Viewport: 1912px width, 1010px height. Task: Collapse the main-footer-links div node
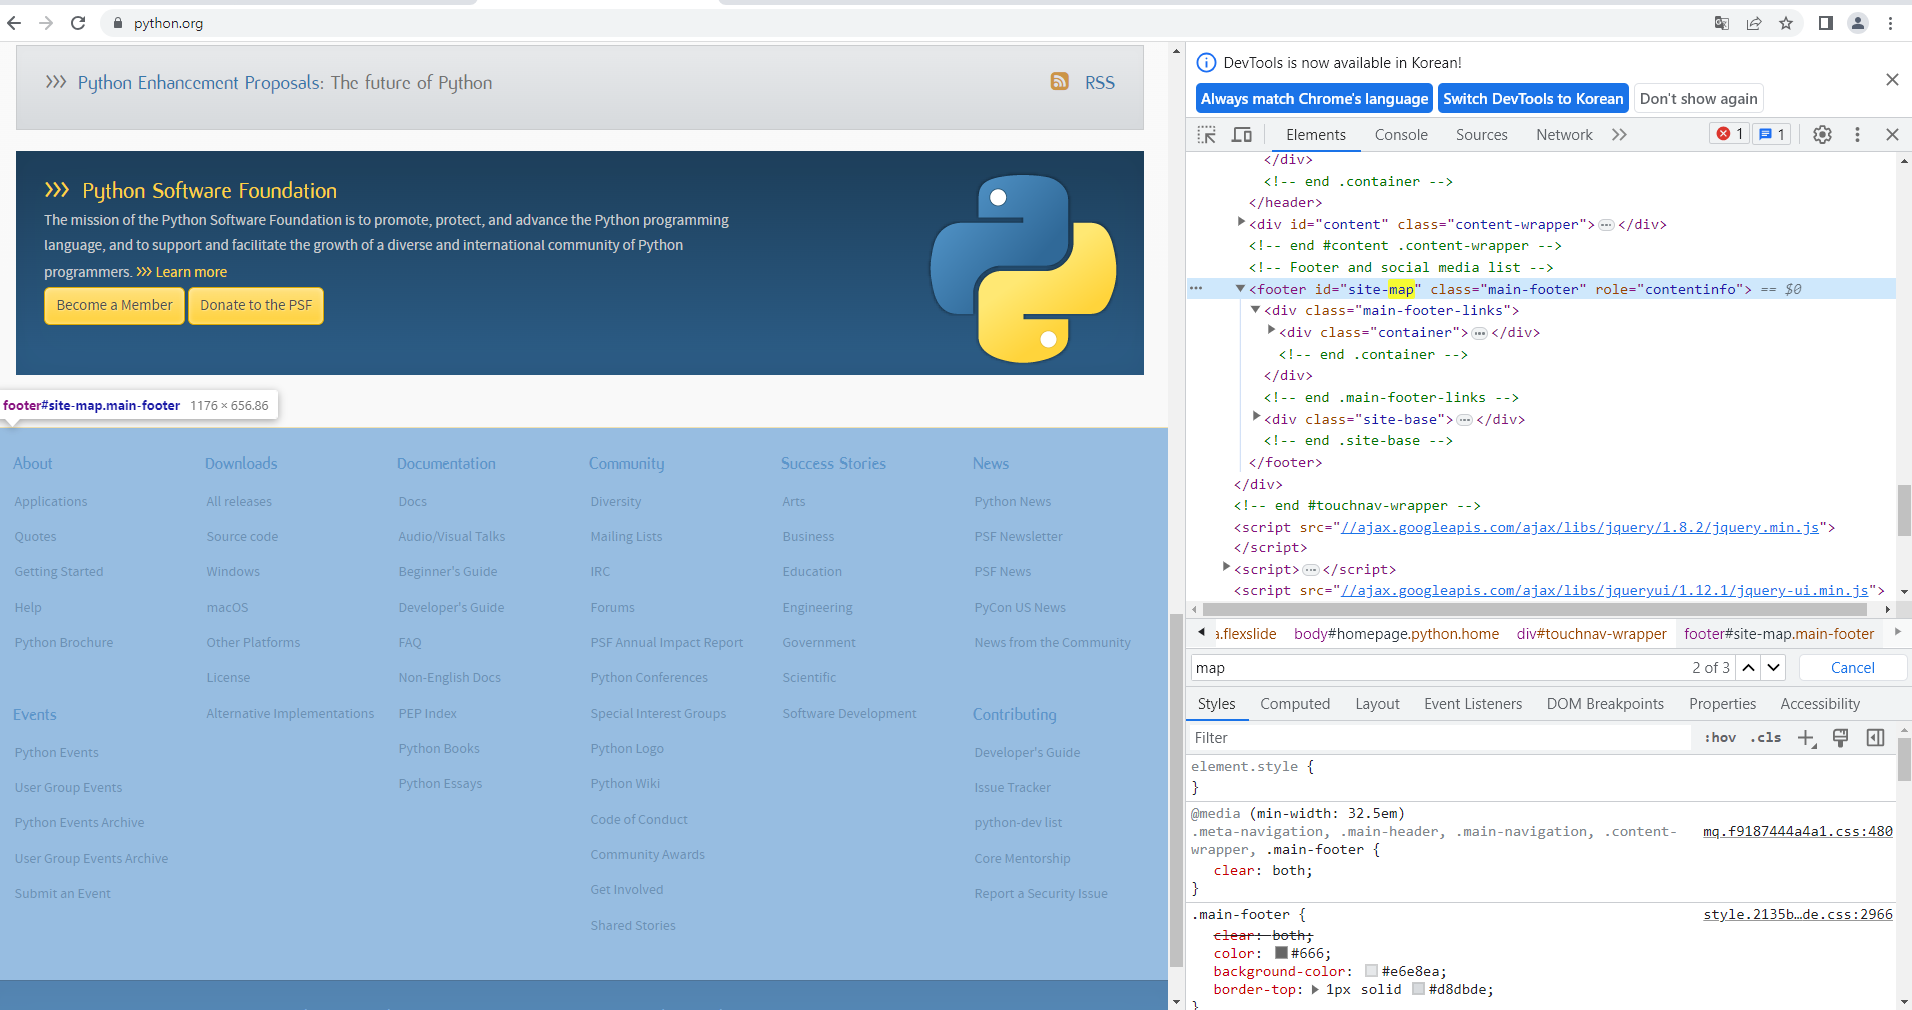1255,310
